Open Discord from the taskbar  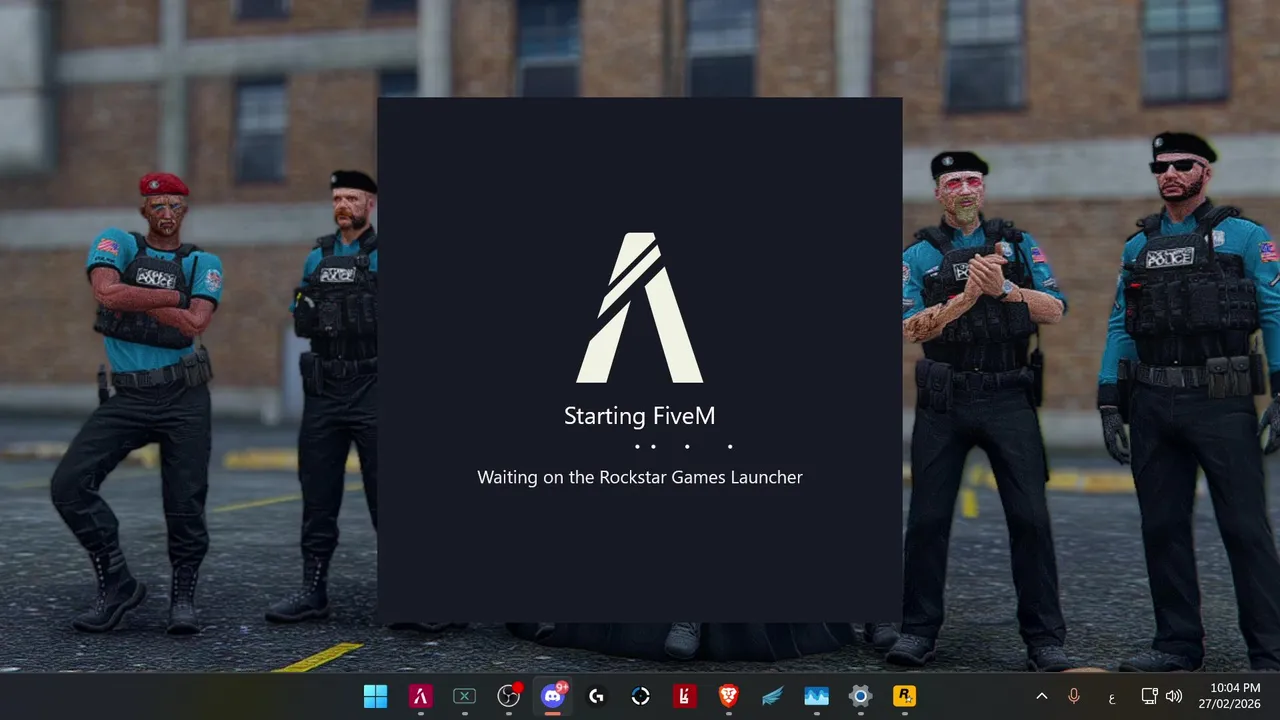[553, 696]
